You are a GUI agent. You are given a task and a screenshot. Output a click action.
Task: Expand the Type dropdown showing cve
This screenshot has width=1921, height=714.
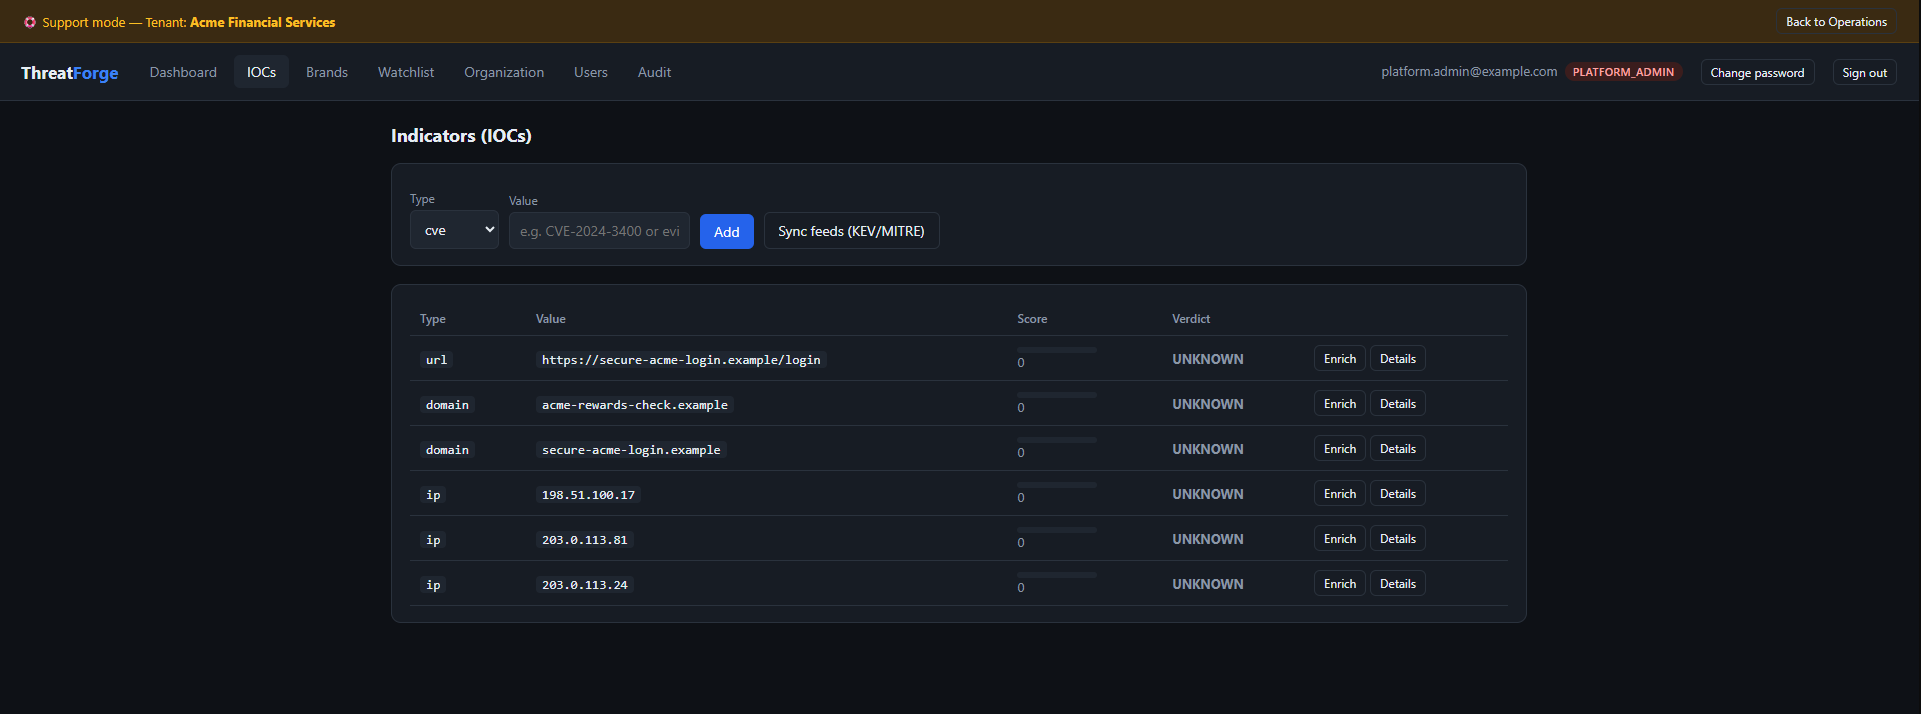[x=454, y=230]
